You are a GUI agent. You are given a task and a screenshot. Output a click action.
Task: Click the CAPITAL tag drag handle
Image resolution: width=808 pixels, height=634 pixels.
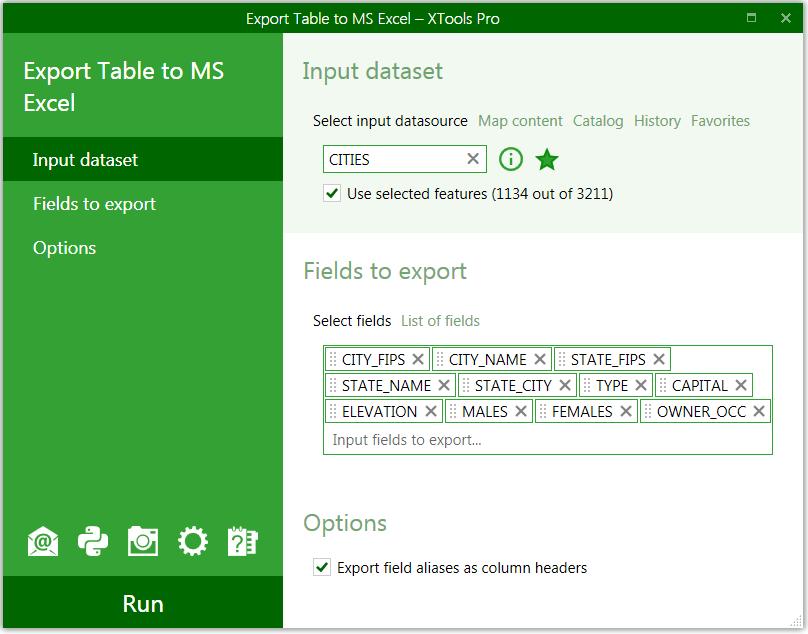coord(663,385)
